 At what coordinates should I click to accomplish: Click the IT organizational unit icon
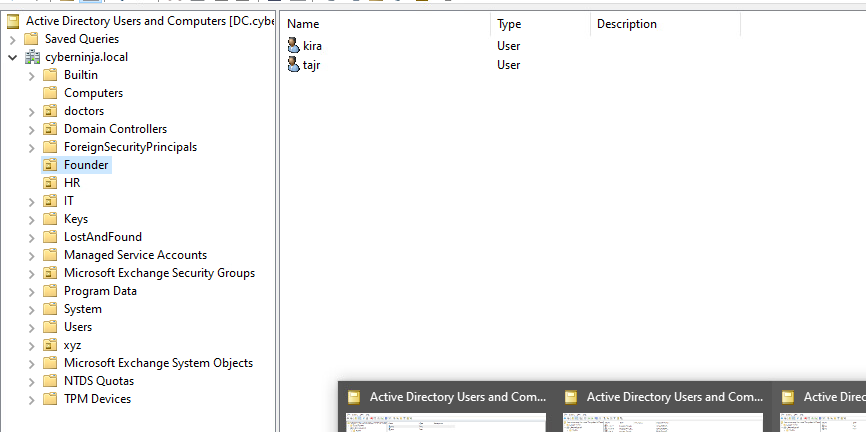click(x=50, y=201)
